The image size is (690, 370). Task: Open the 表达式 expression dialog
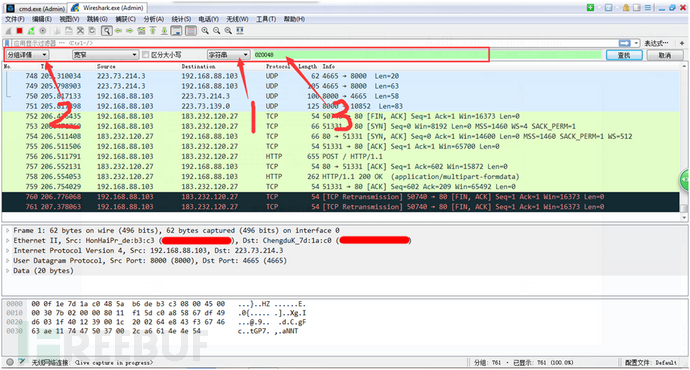click(x=656, y=43)
